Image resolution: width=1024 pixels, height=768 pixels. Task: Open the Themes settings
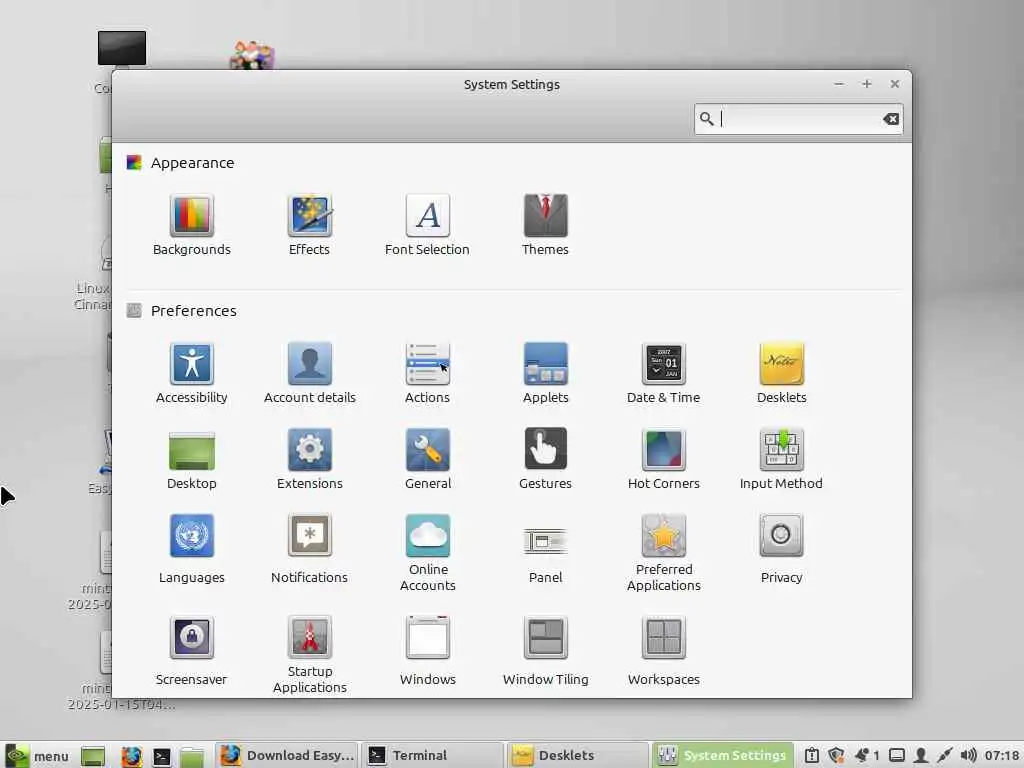coord(545,225)
